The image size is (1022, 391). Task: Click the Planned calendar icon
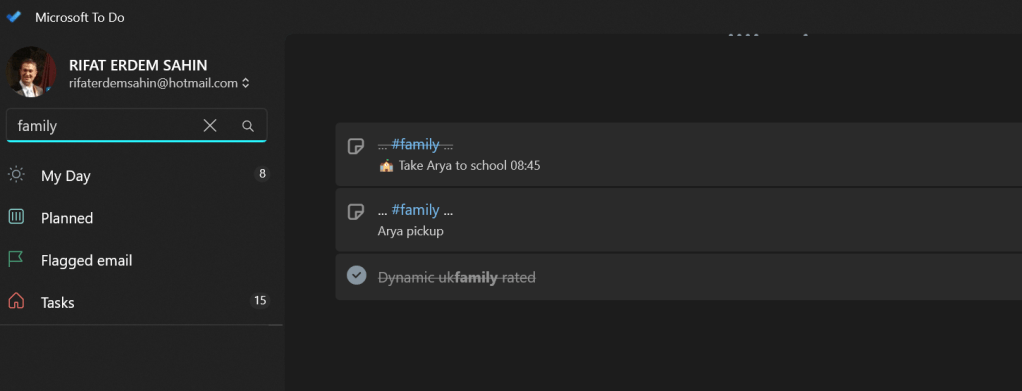pos(16,217)
